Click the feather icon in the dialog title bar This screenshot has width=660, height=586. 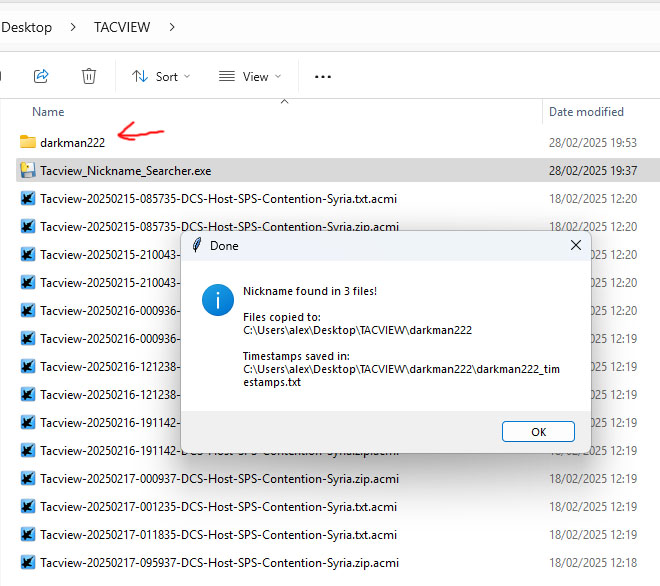[198, 245]
